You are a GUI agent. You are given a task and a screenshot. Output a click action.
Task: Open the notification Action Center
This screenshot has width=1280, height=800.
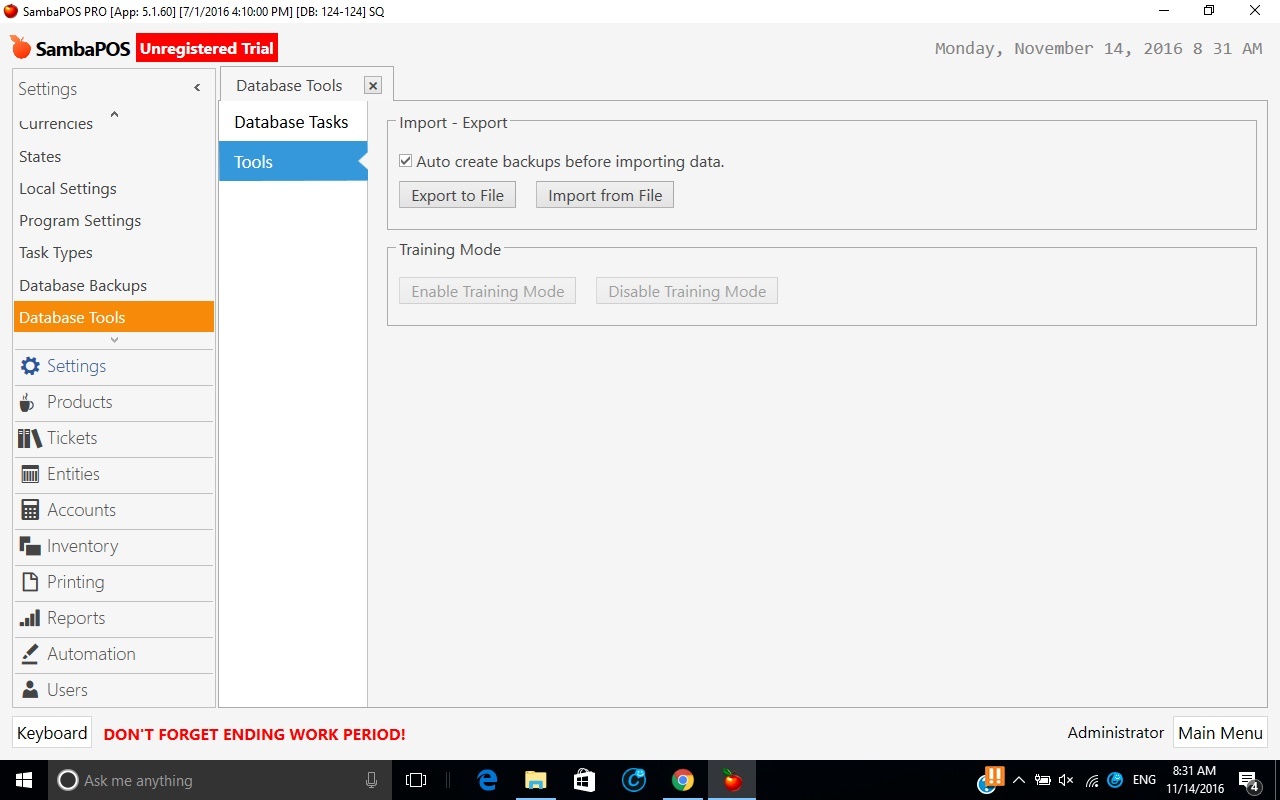coord(1249,781)
